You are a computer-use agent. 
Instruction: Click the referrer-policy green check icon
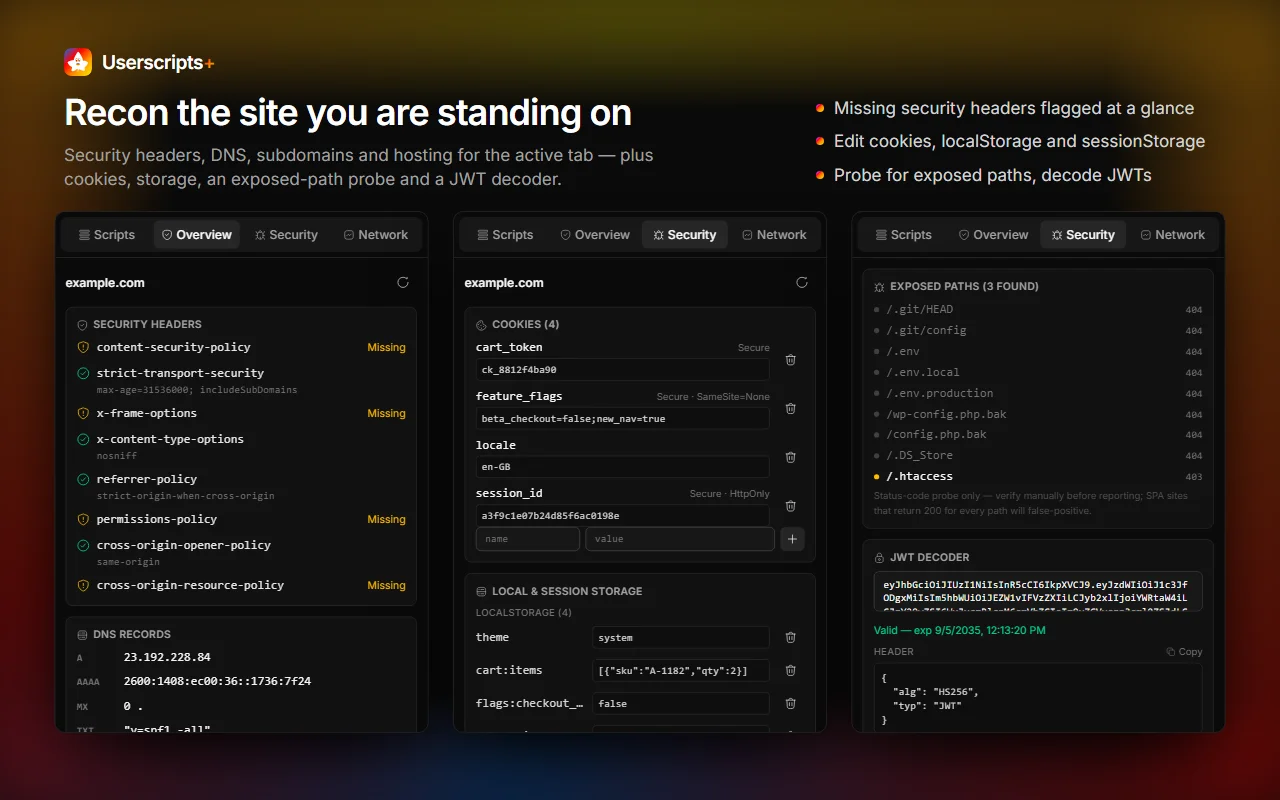(84, 479)
